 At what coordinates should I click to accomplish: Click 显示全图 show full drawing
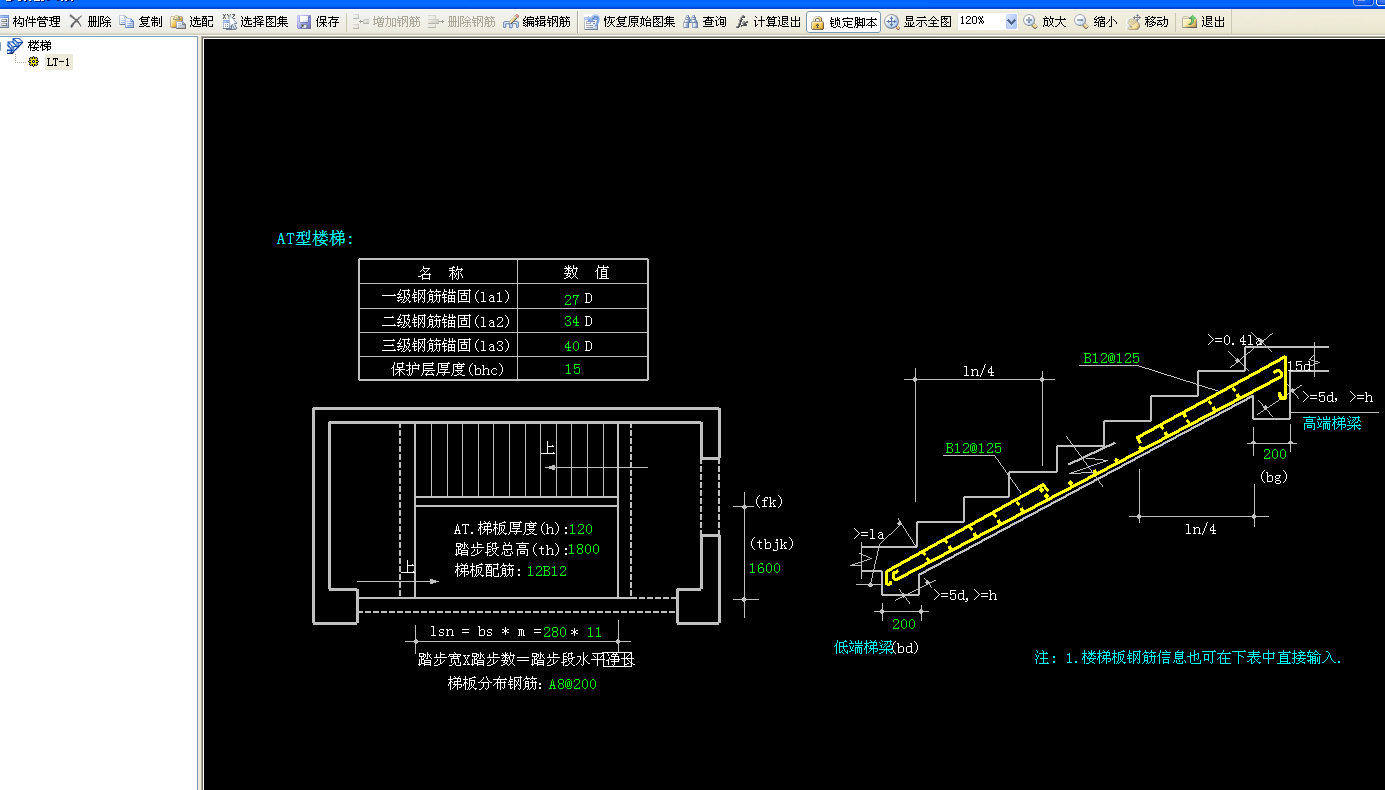click(918, 21)
